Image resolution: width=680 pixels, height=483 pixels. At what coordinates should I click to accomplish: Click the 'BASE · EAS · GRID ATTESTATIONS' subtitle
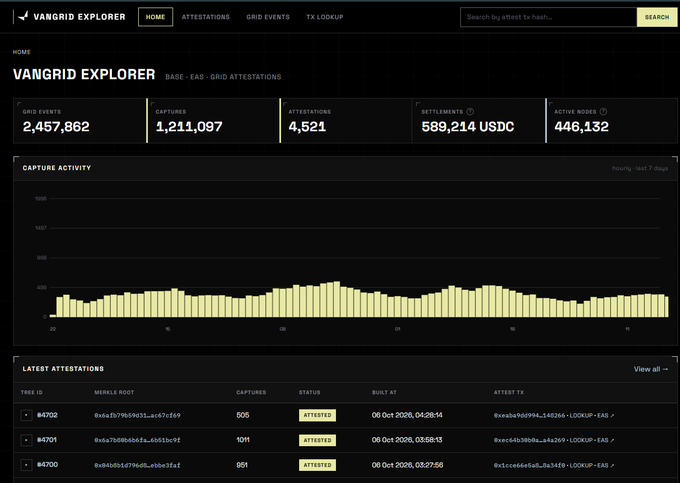point(223,77)
